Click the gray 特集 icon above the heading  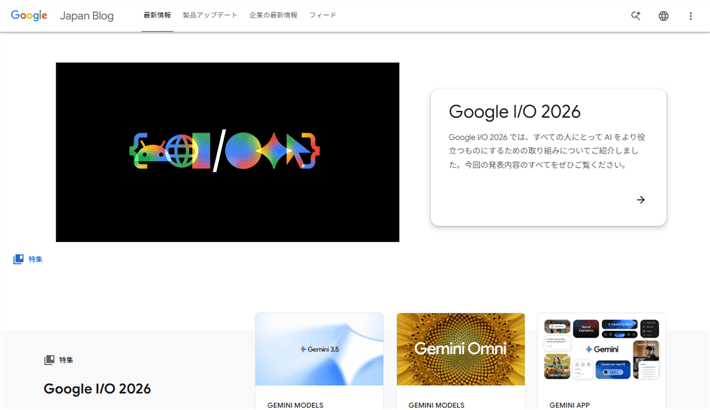(x=49, y=360)
